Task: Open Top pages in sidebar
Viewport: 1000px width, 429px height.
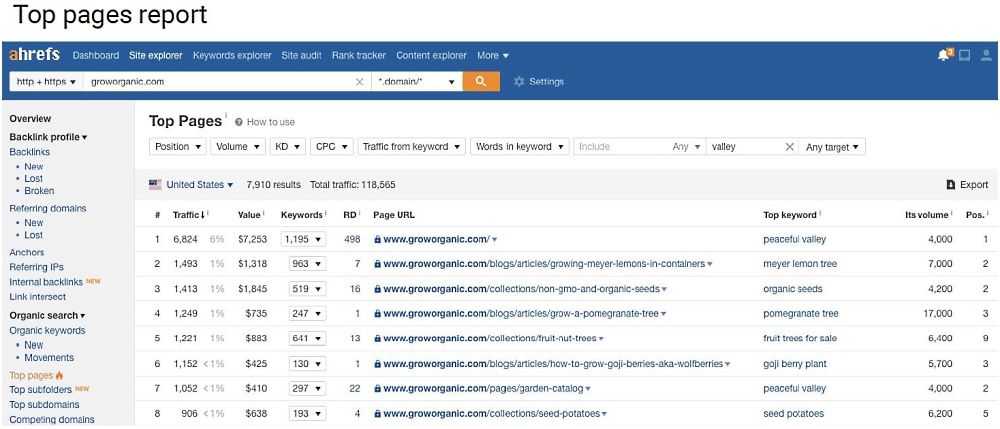Action: pyautogui.click(x=31, y=375)
